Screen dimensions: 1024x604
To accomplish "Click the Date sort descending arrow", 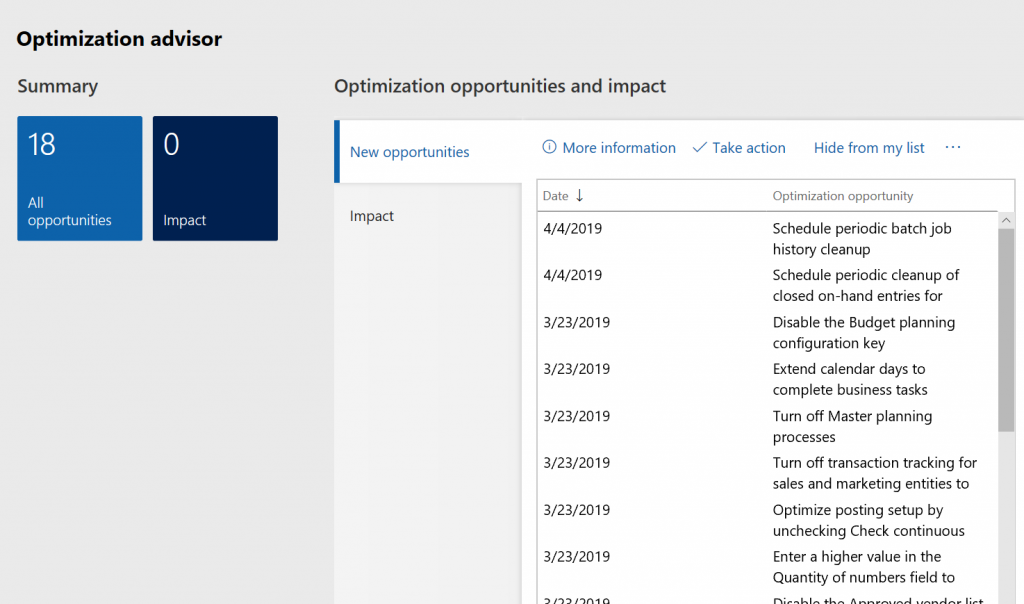I will [x=580, y=196].
